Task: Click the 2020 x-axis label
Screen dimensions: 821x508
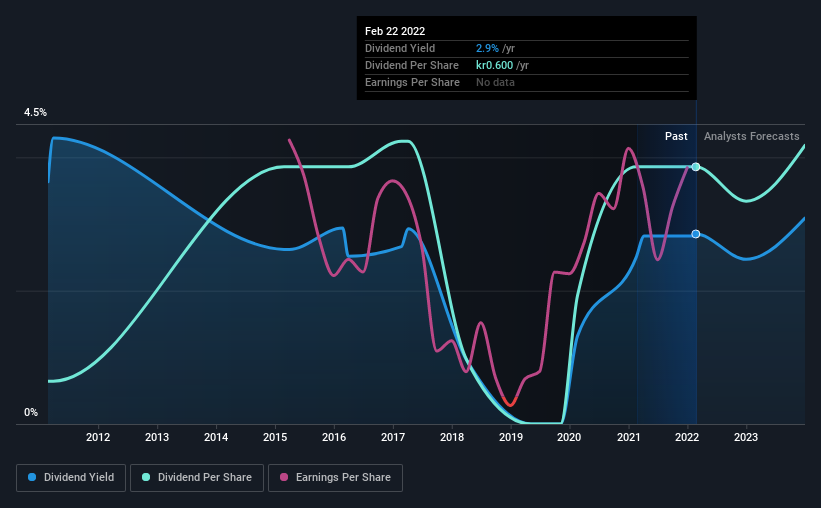Action: pos(569,437)
